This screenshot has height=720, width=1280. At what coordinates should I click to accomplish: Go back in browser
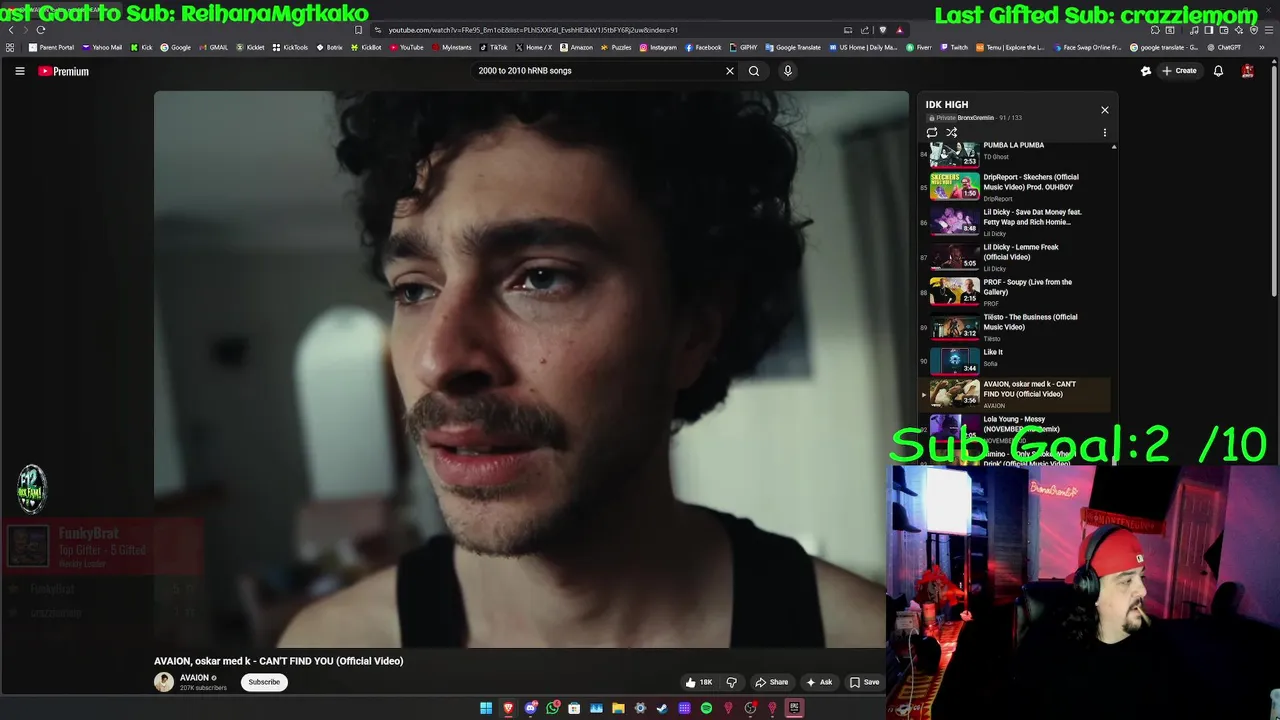11,30
